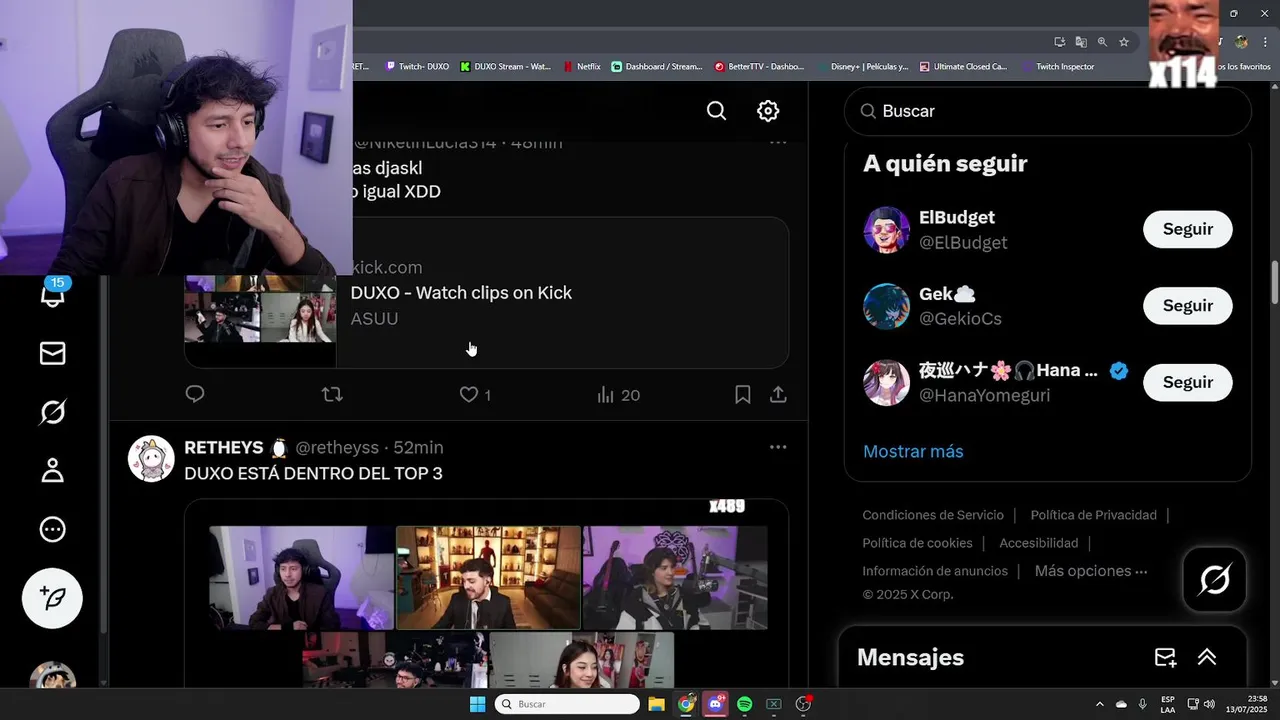Open OBS Studio from taskbar
The image size is (1280, 720).
click(802, 704)
